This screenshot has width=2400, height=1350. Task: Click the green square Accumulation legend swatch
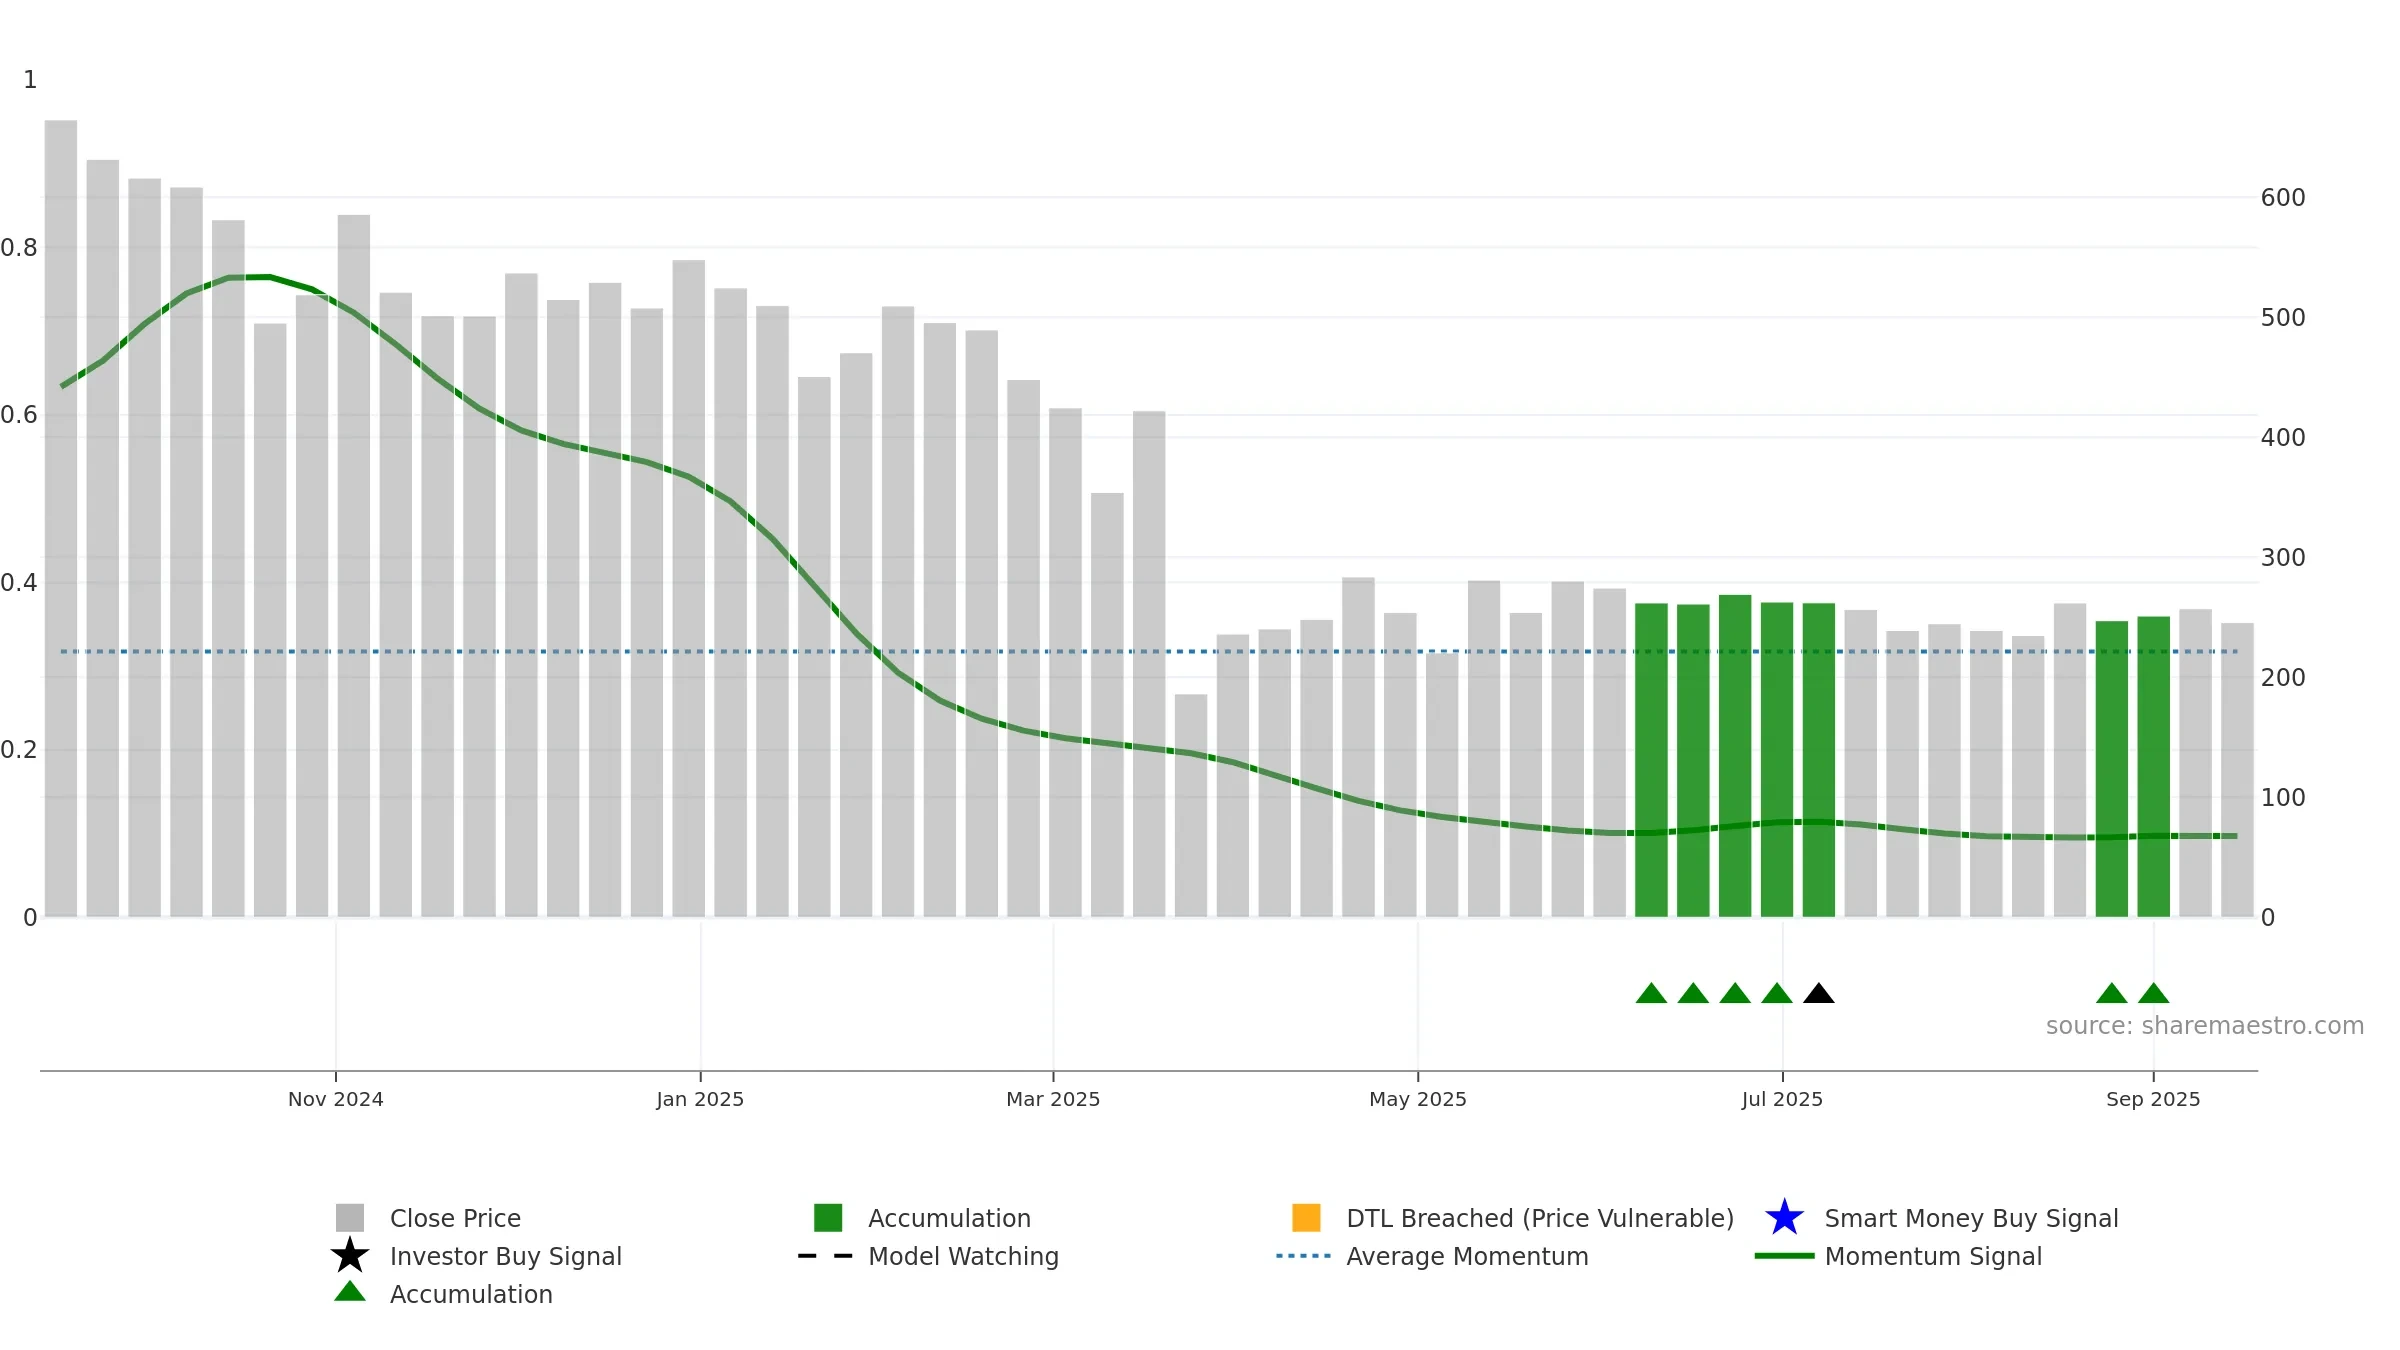pos(828,1218)
